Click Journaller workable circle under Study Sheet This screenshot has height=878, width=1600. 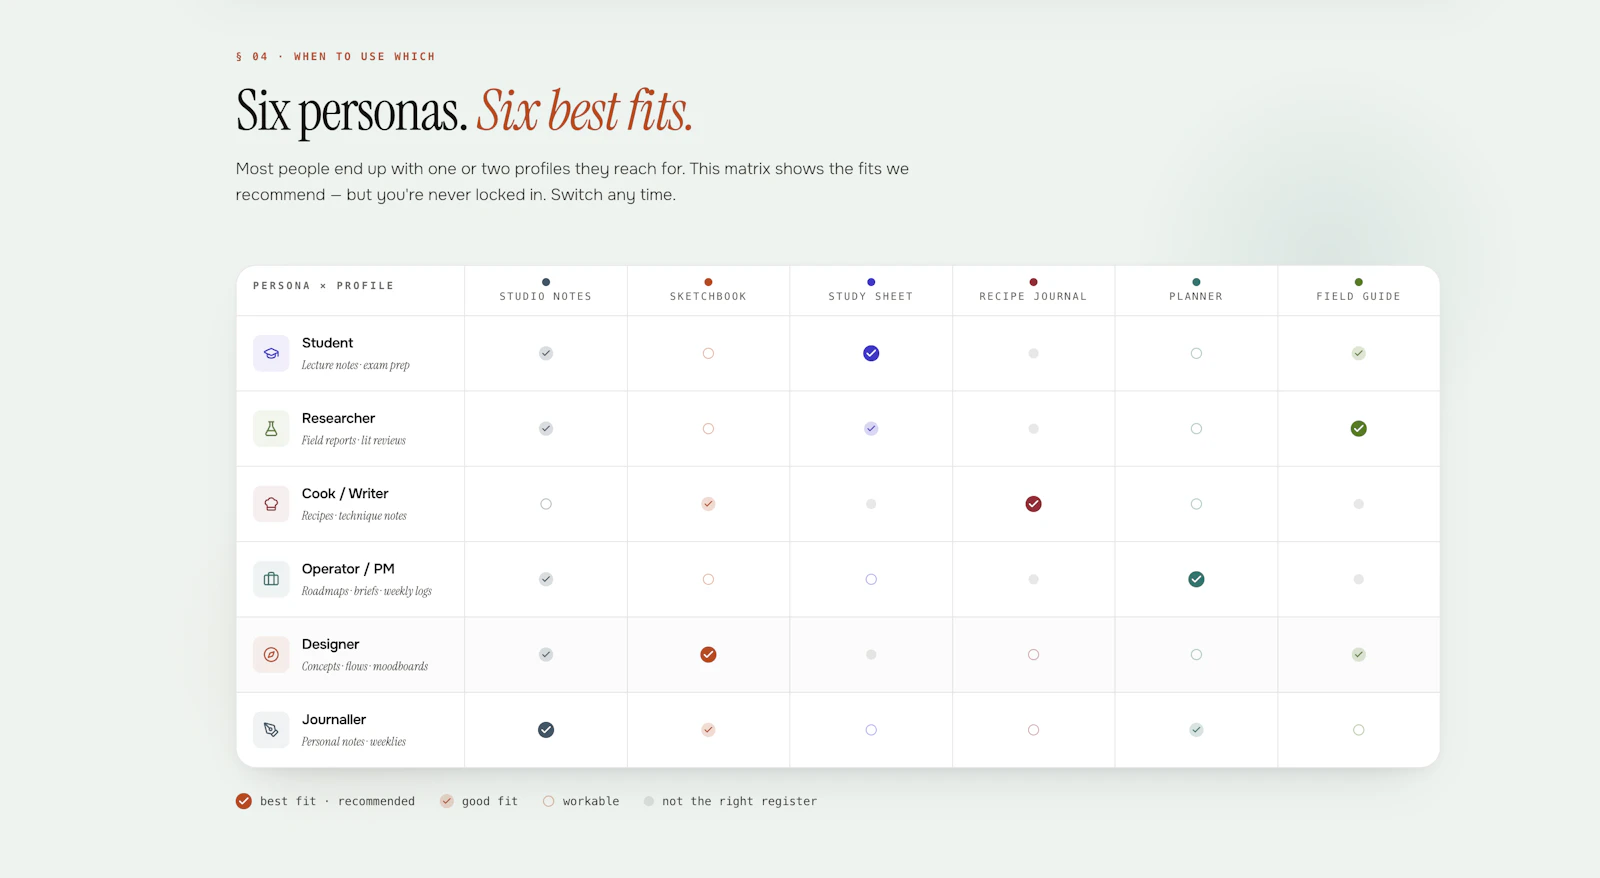[871, 730]
